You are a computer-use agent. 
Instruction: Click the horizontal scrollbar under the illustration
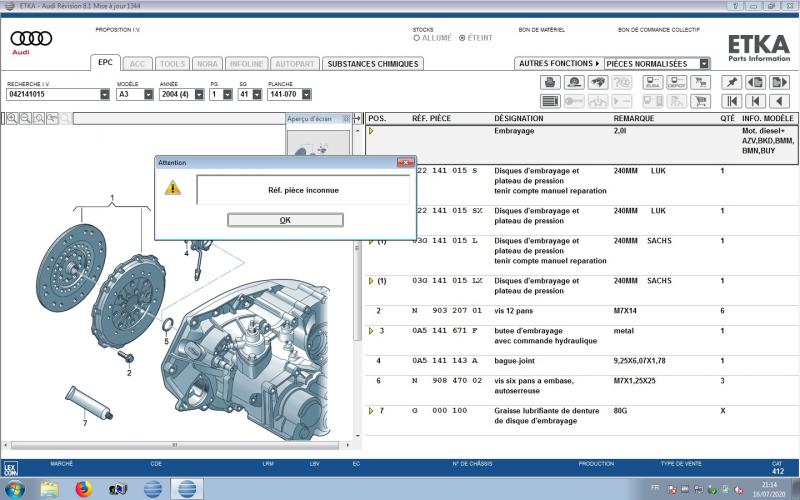174,445
